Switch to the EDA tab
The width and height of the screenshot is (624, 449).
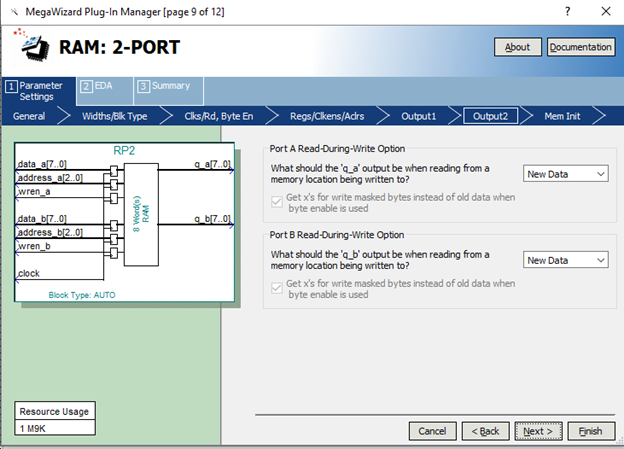(103, 86)
